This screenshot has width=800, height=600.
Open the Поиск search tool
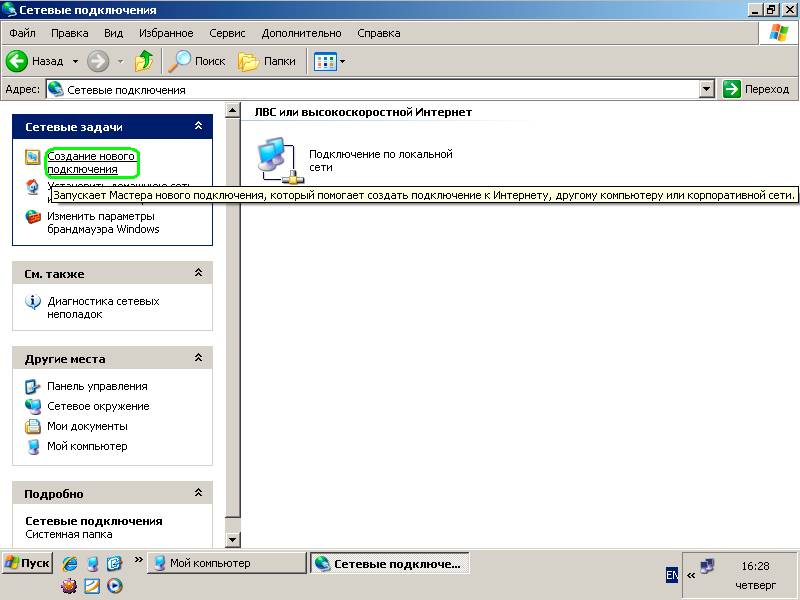click(x=197, y=61)
